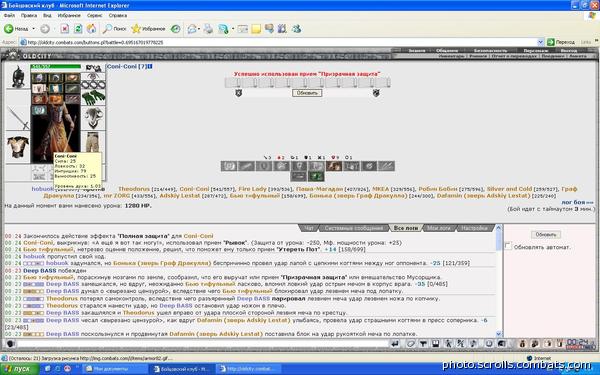Activate the green combat skill icon
The image size is (600, 375).
(316, 176)
